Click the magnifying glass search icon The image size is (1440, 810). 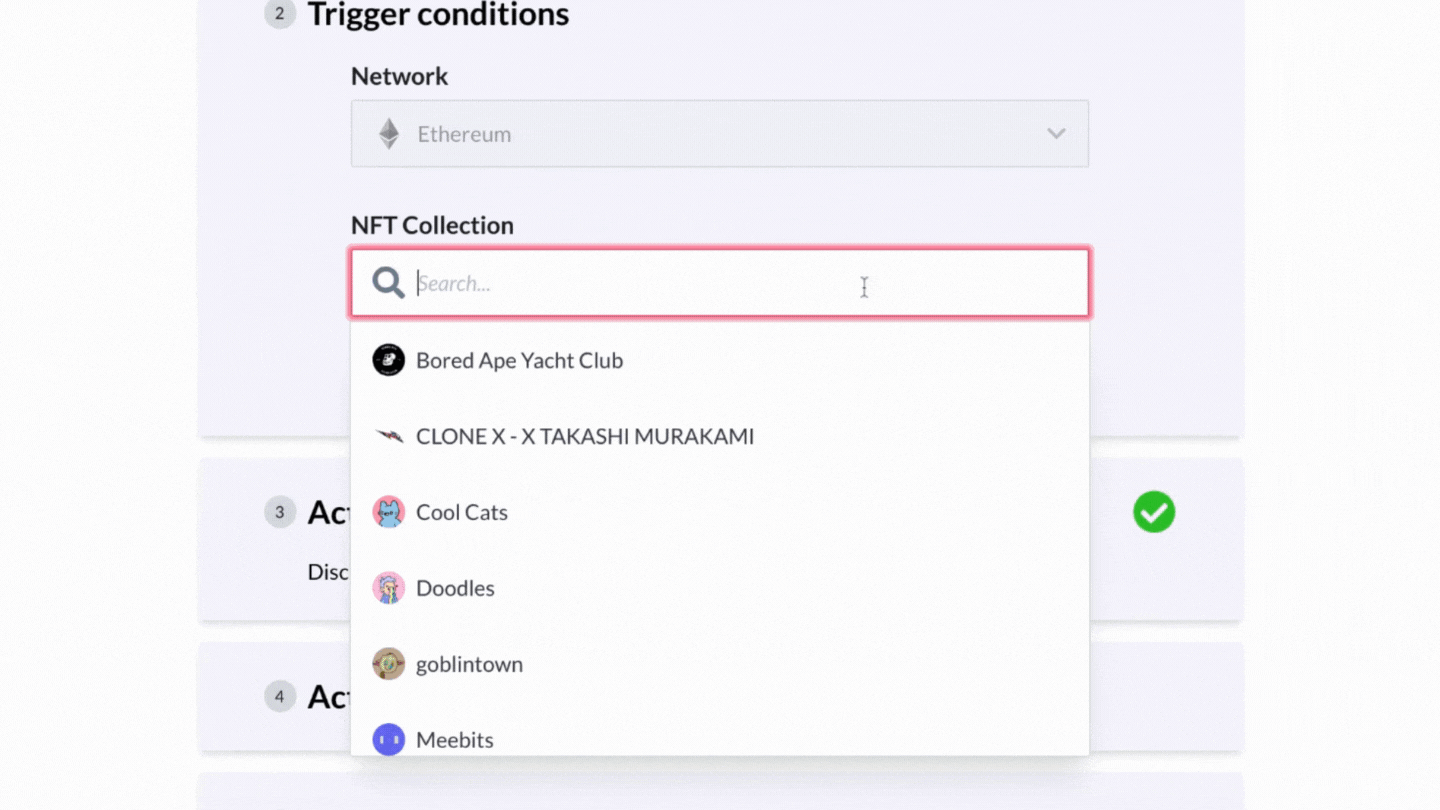point(387,283)
